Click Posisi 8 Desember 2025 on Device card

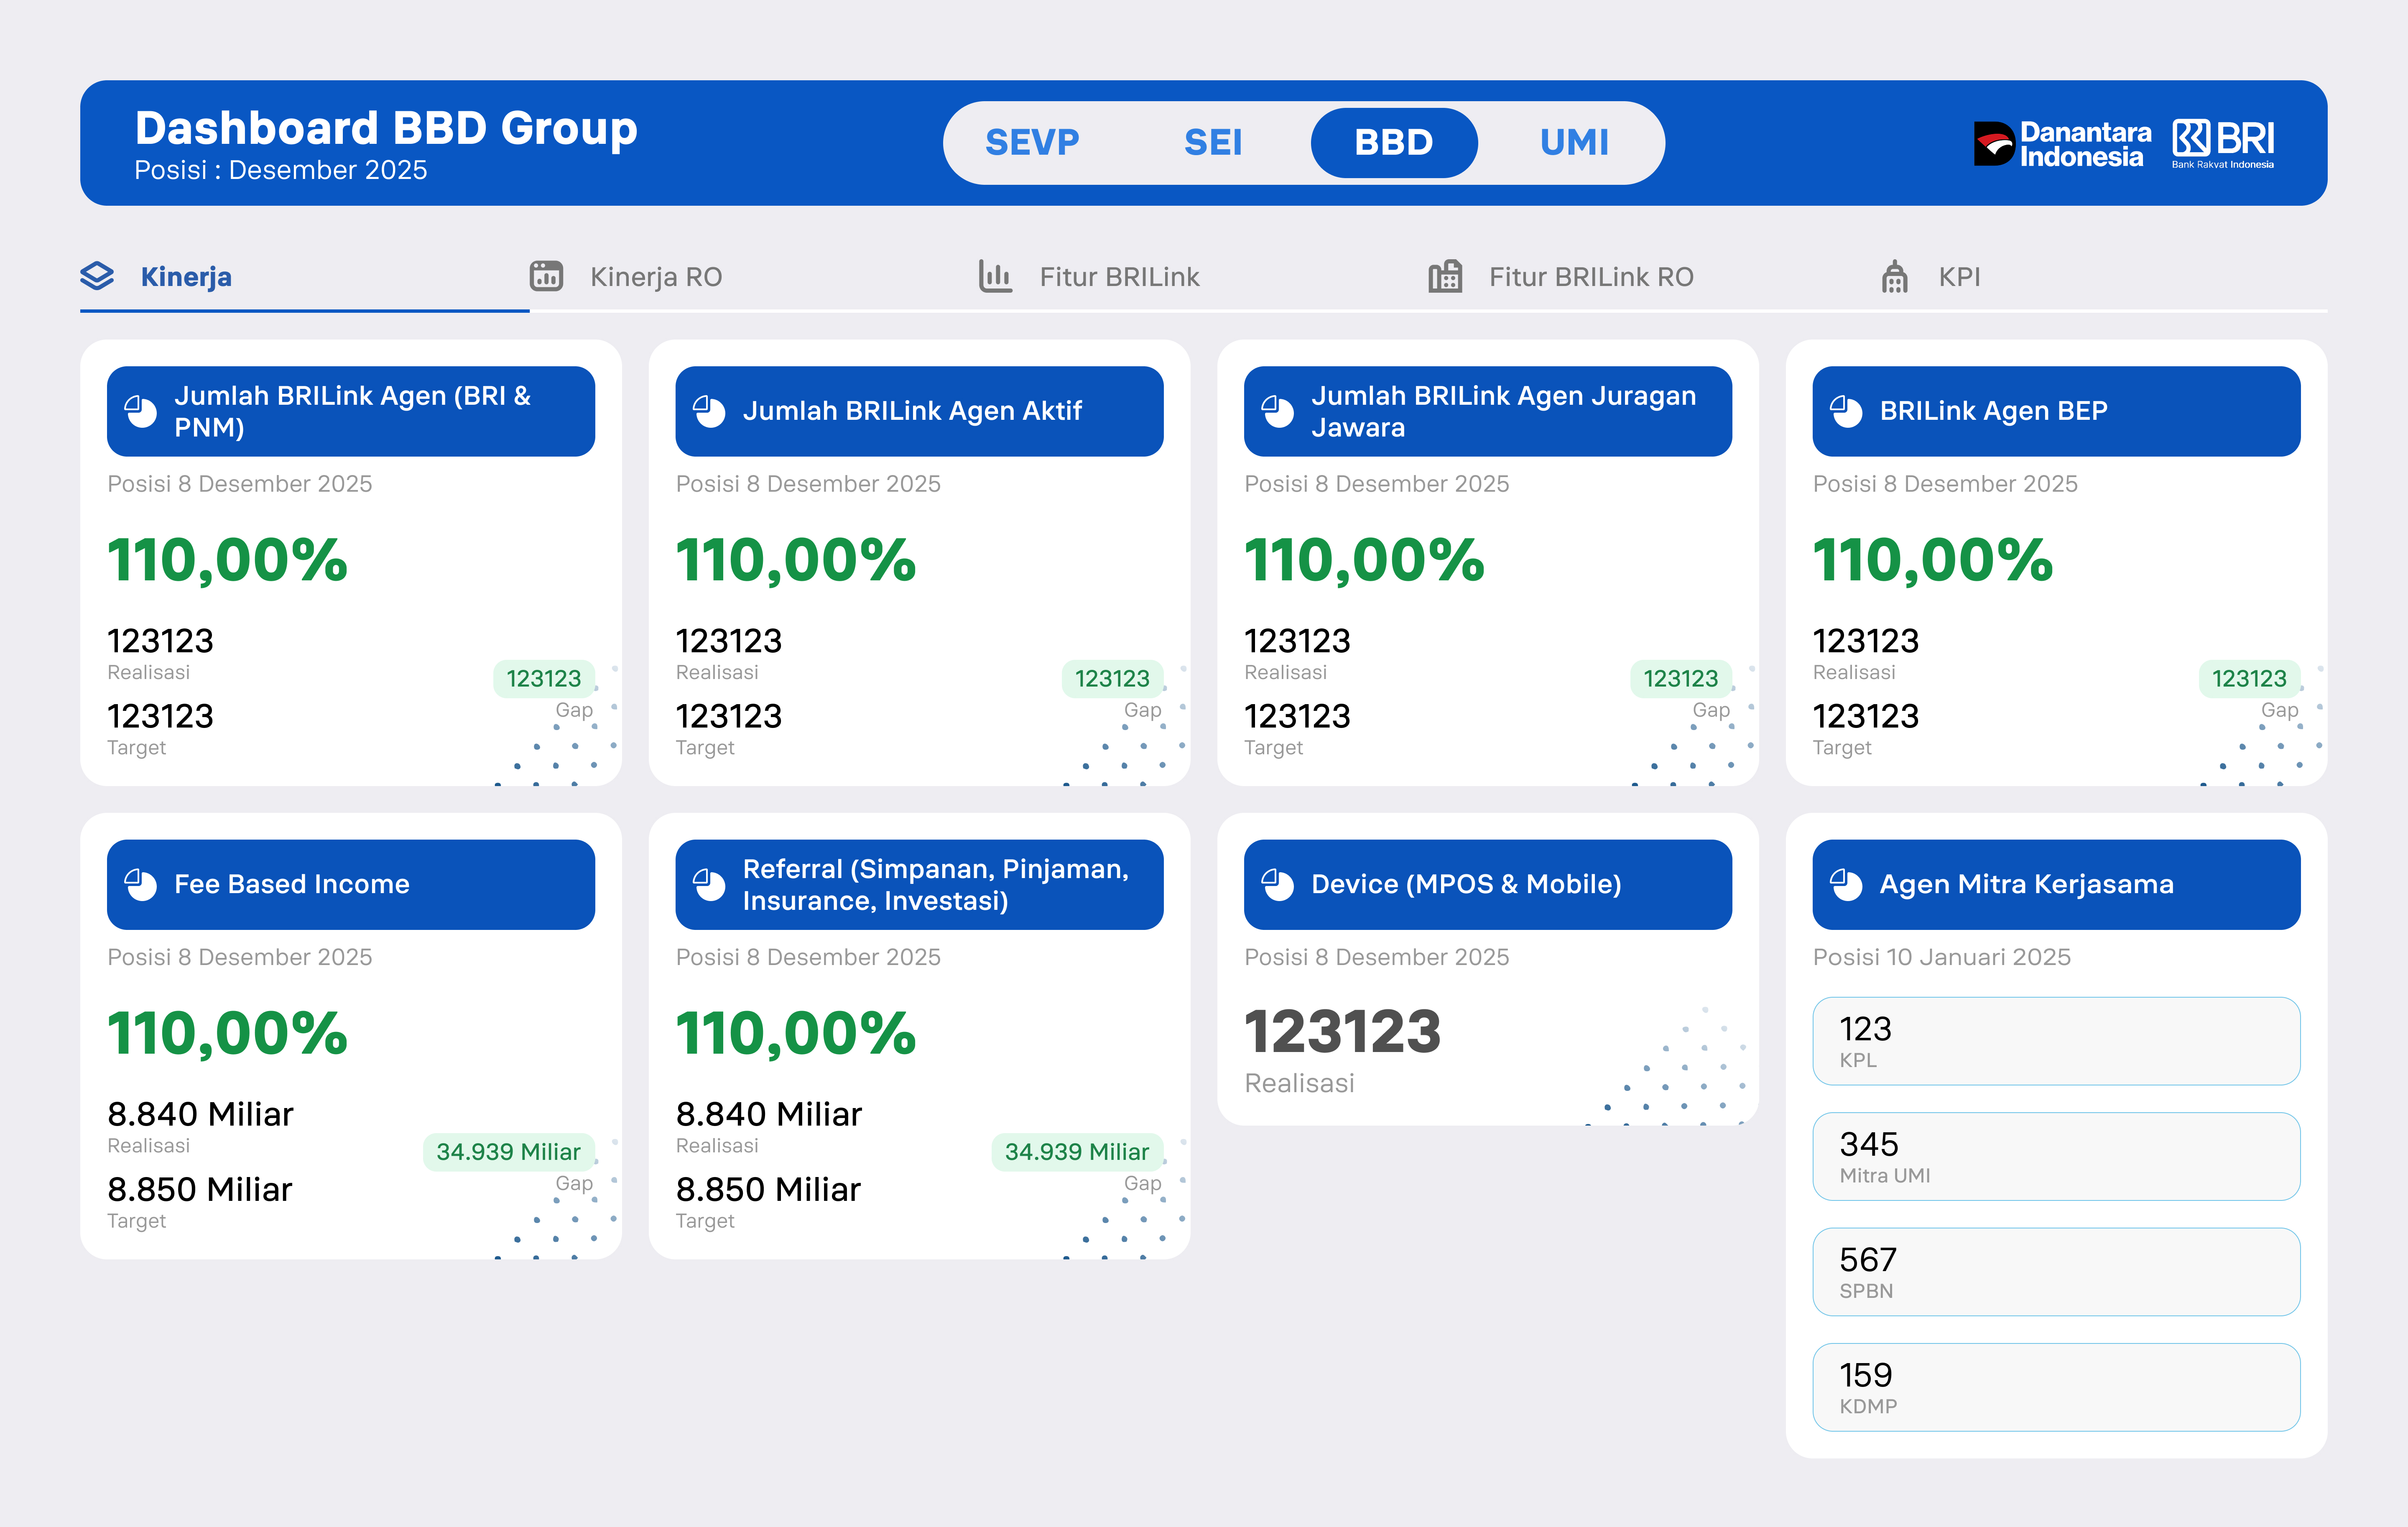(x=1377, y=957)
